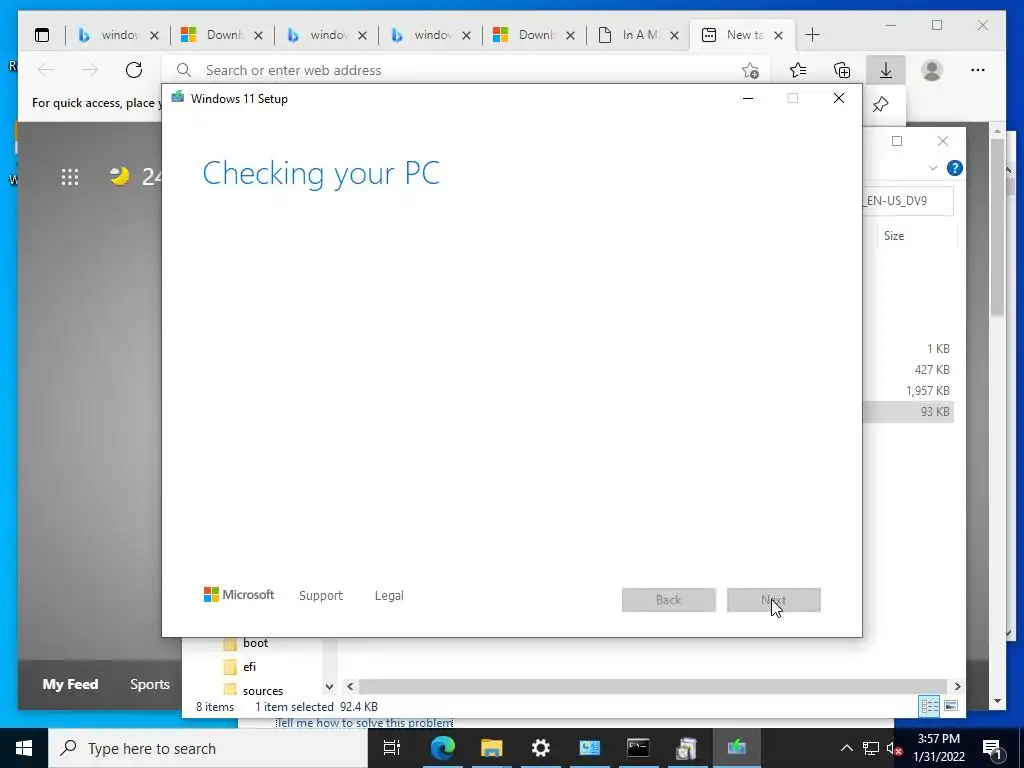The height and width of the screenshot is (768, 1024).
Task: Show hidden system tray icons chevron
Action: (846, 748)
